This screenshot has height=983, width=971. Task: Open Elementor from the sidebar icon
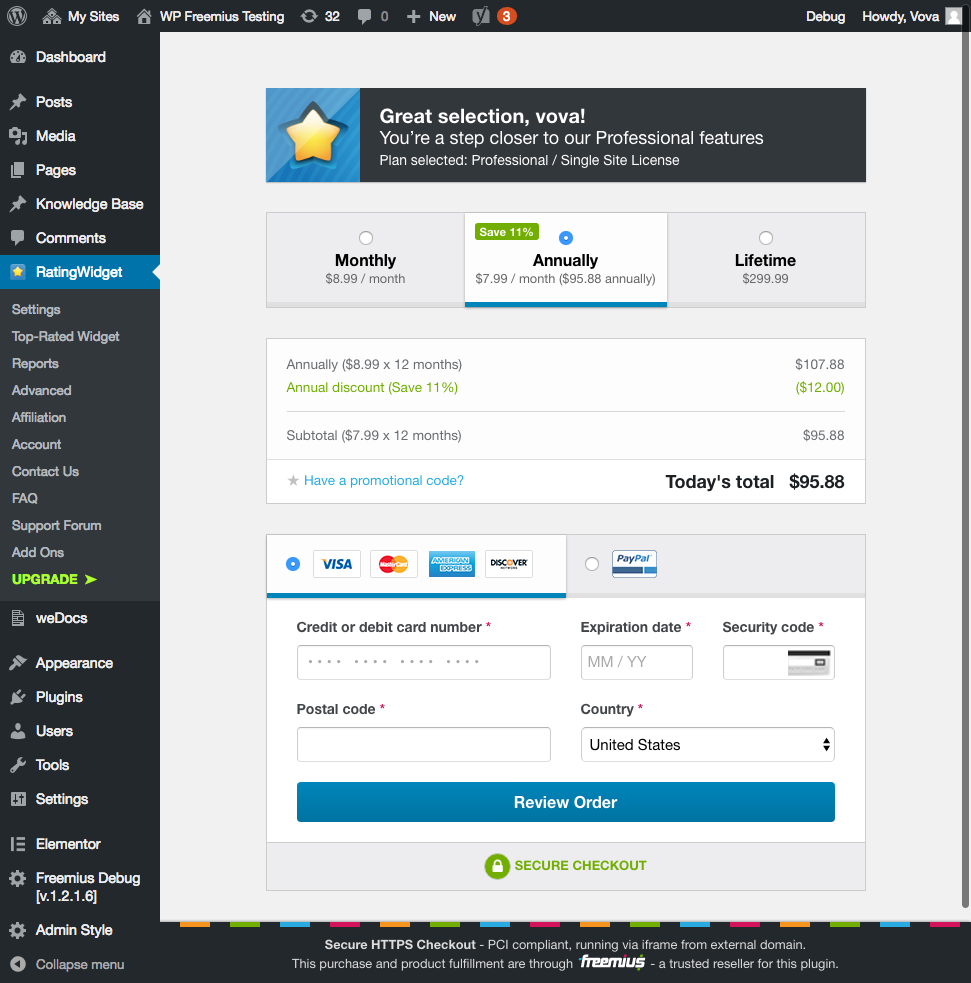[x=17, y=843]
